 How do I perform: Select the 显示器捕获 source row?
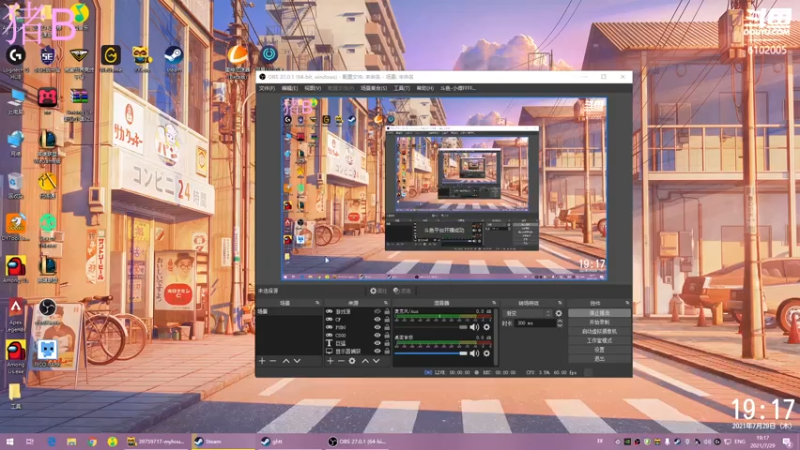tap(357, 351)
